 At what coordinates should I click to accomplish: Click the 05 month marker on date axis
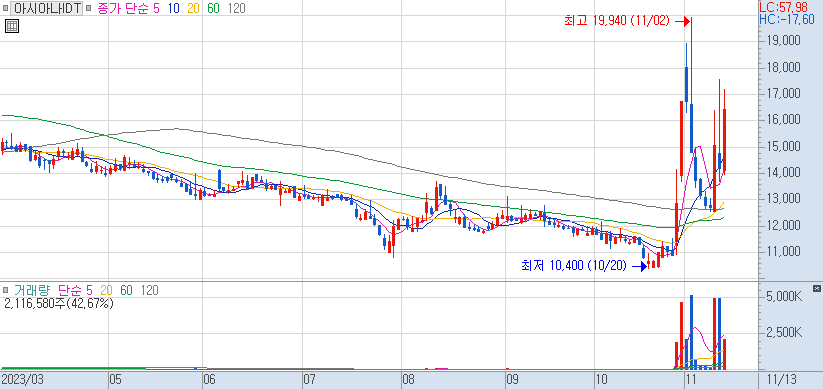115,380
